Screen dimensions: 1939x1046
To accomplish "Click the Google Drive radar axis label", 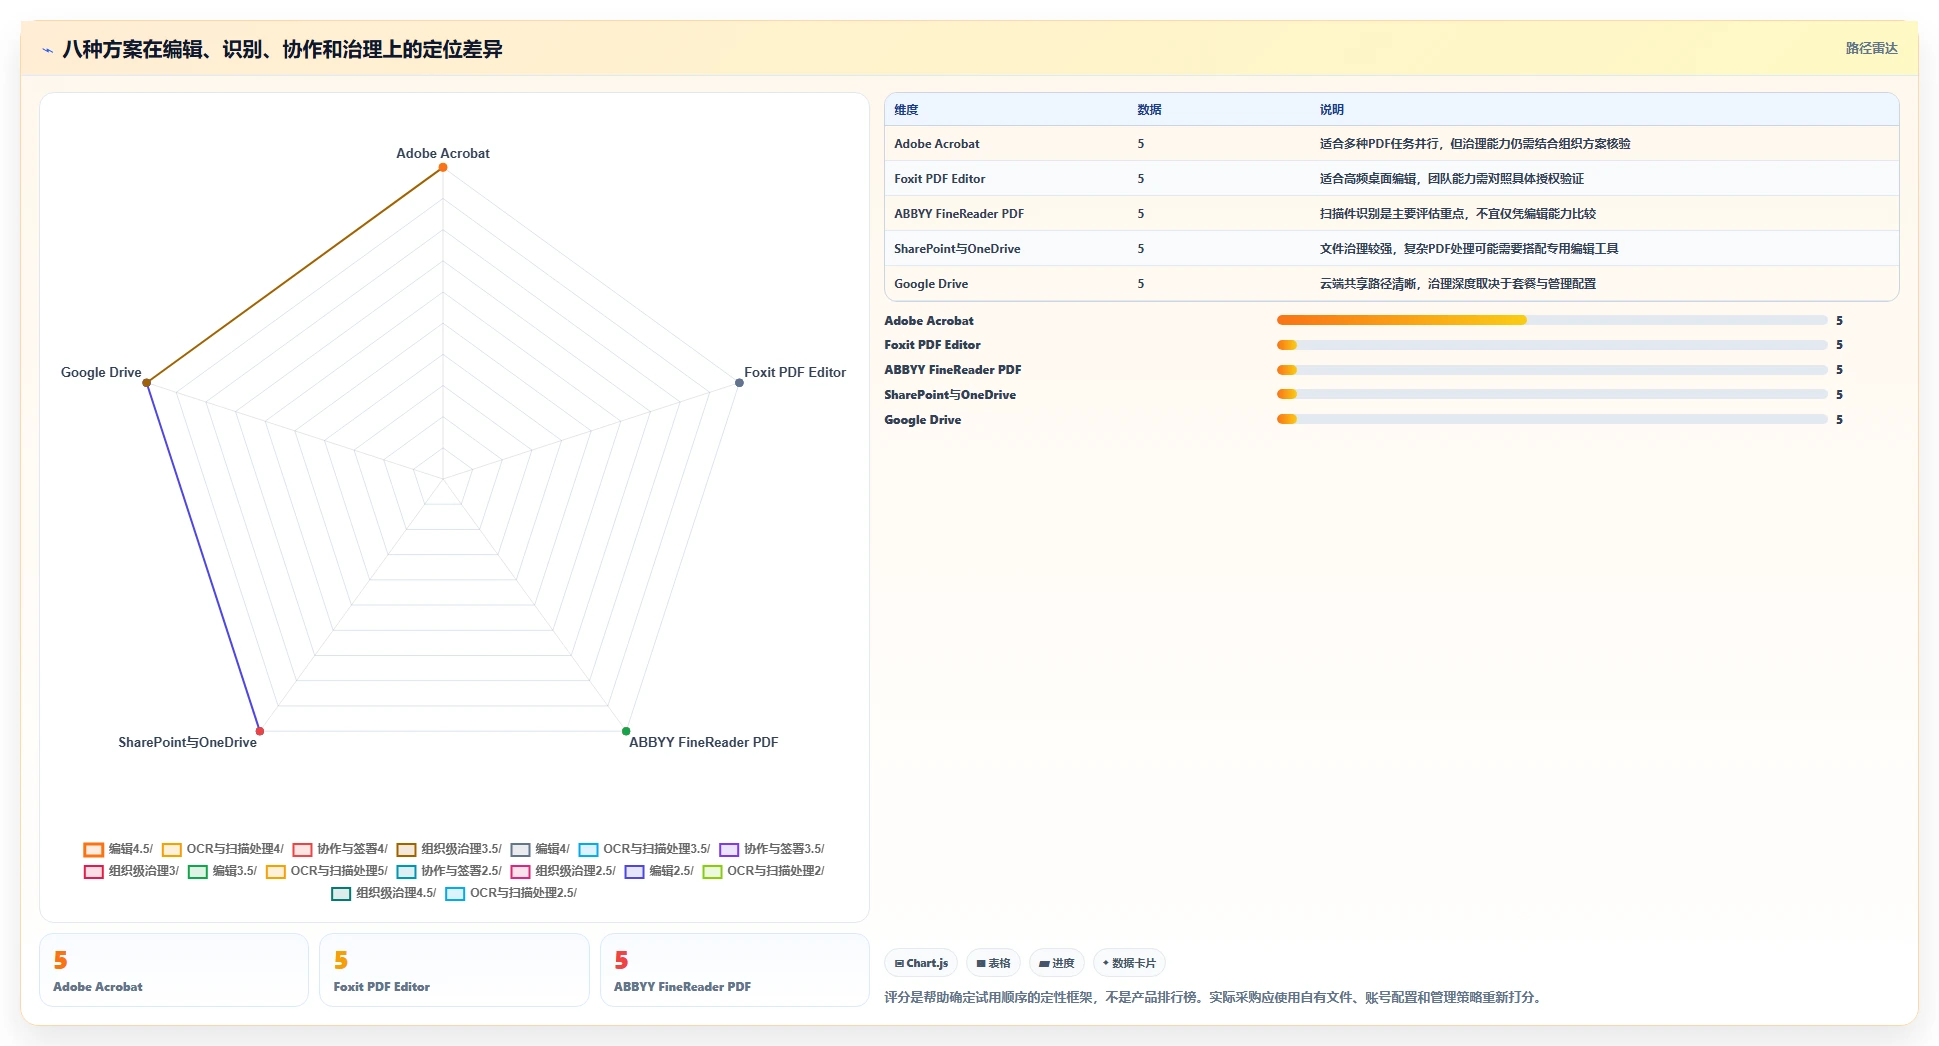I will (101, 372).
